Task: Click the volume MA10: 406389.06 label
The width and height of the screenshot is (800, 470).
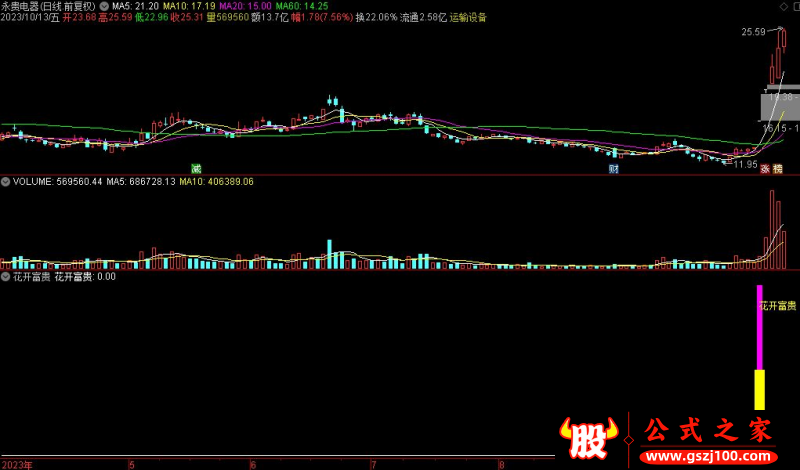Action: 216,182
